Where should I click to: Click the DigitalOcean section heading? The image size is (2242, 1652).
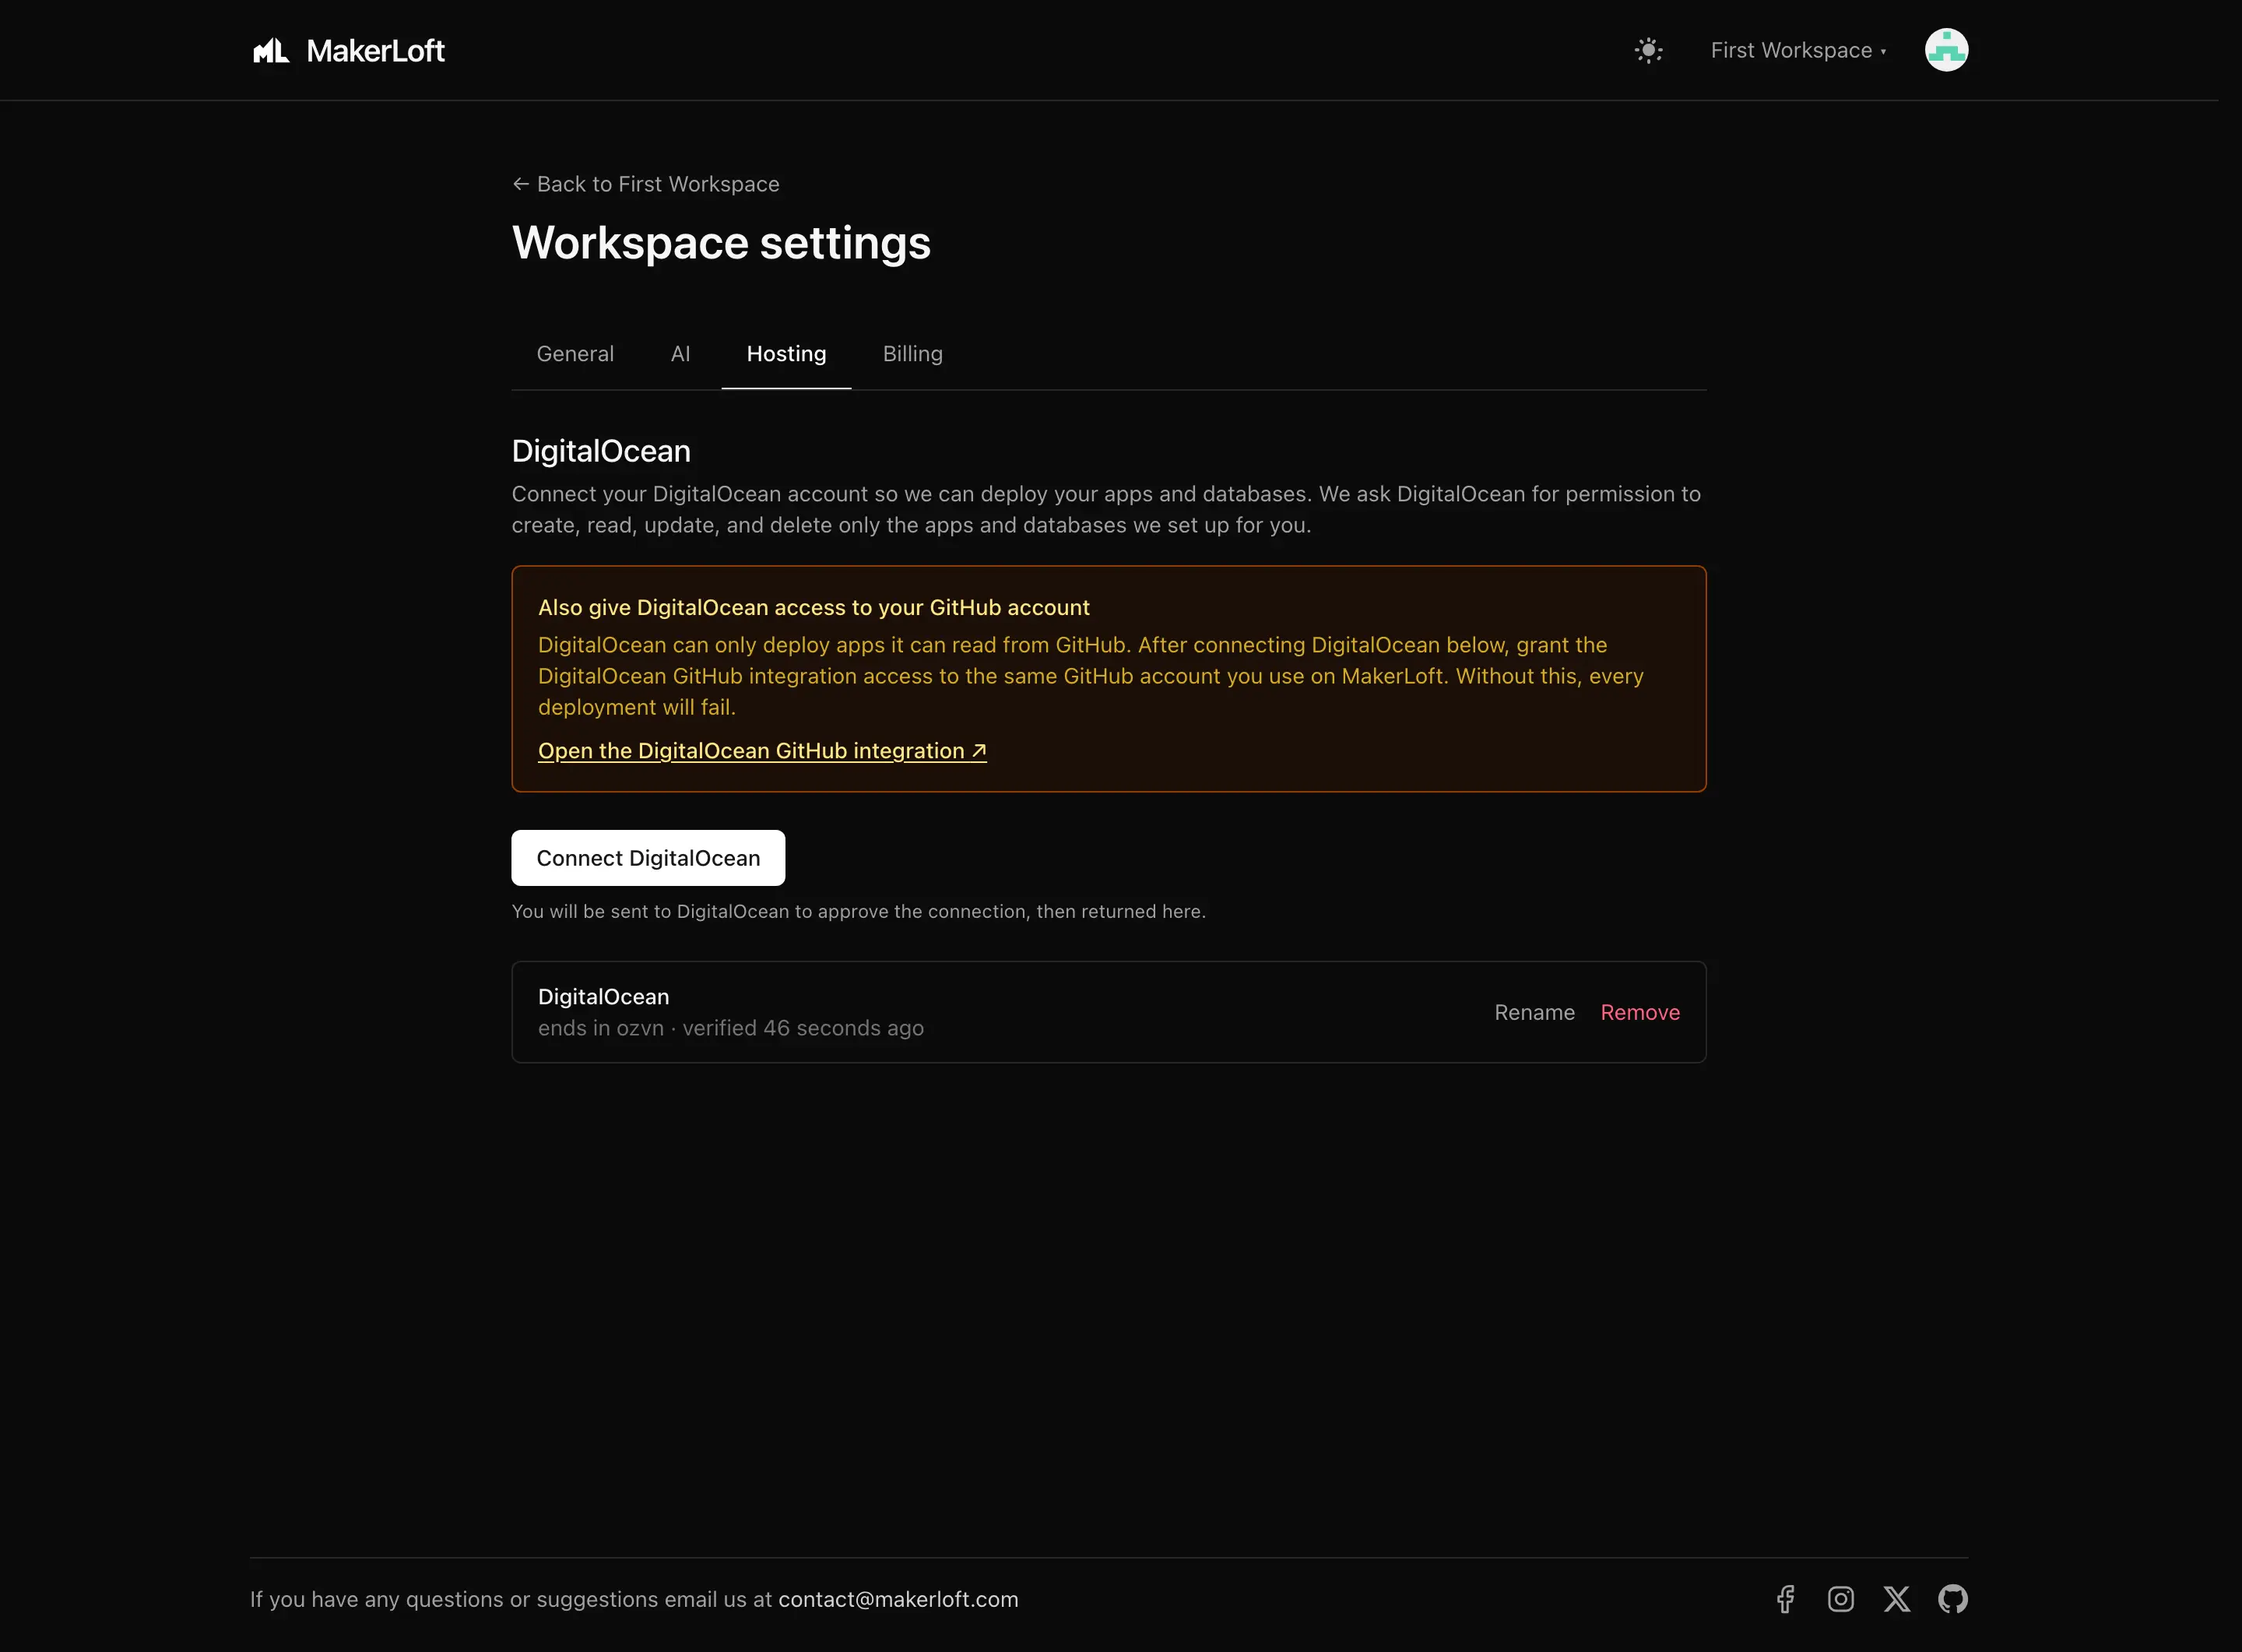601,451
